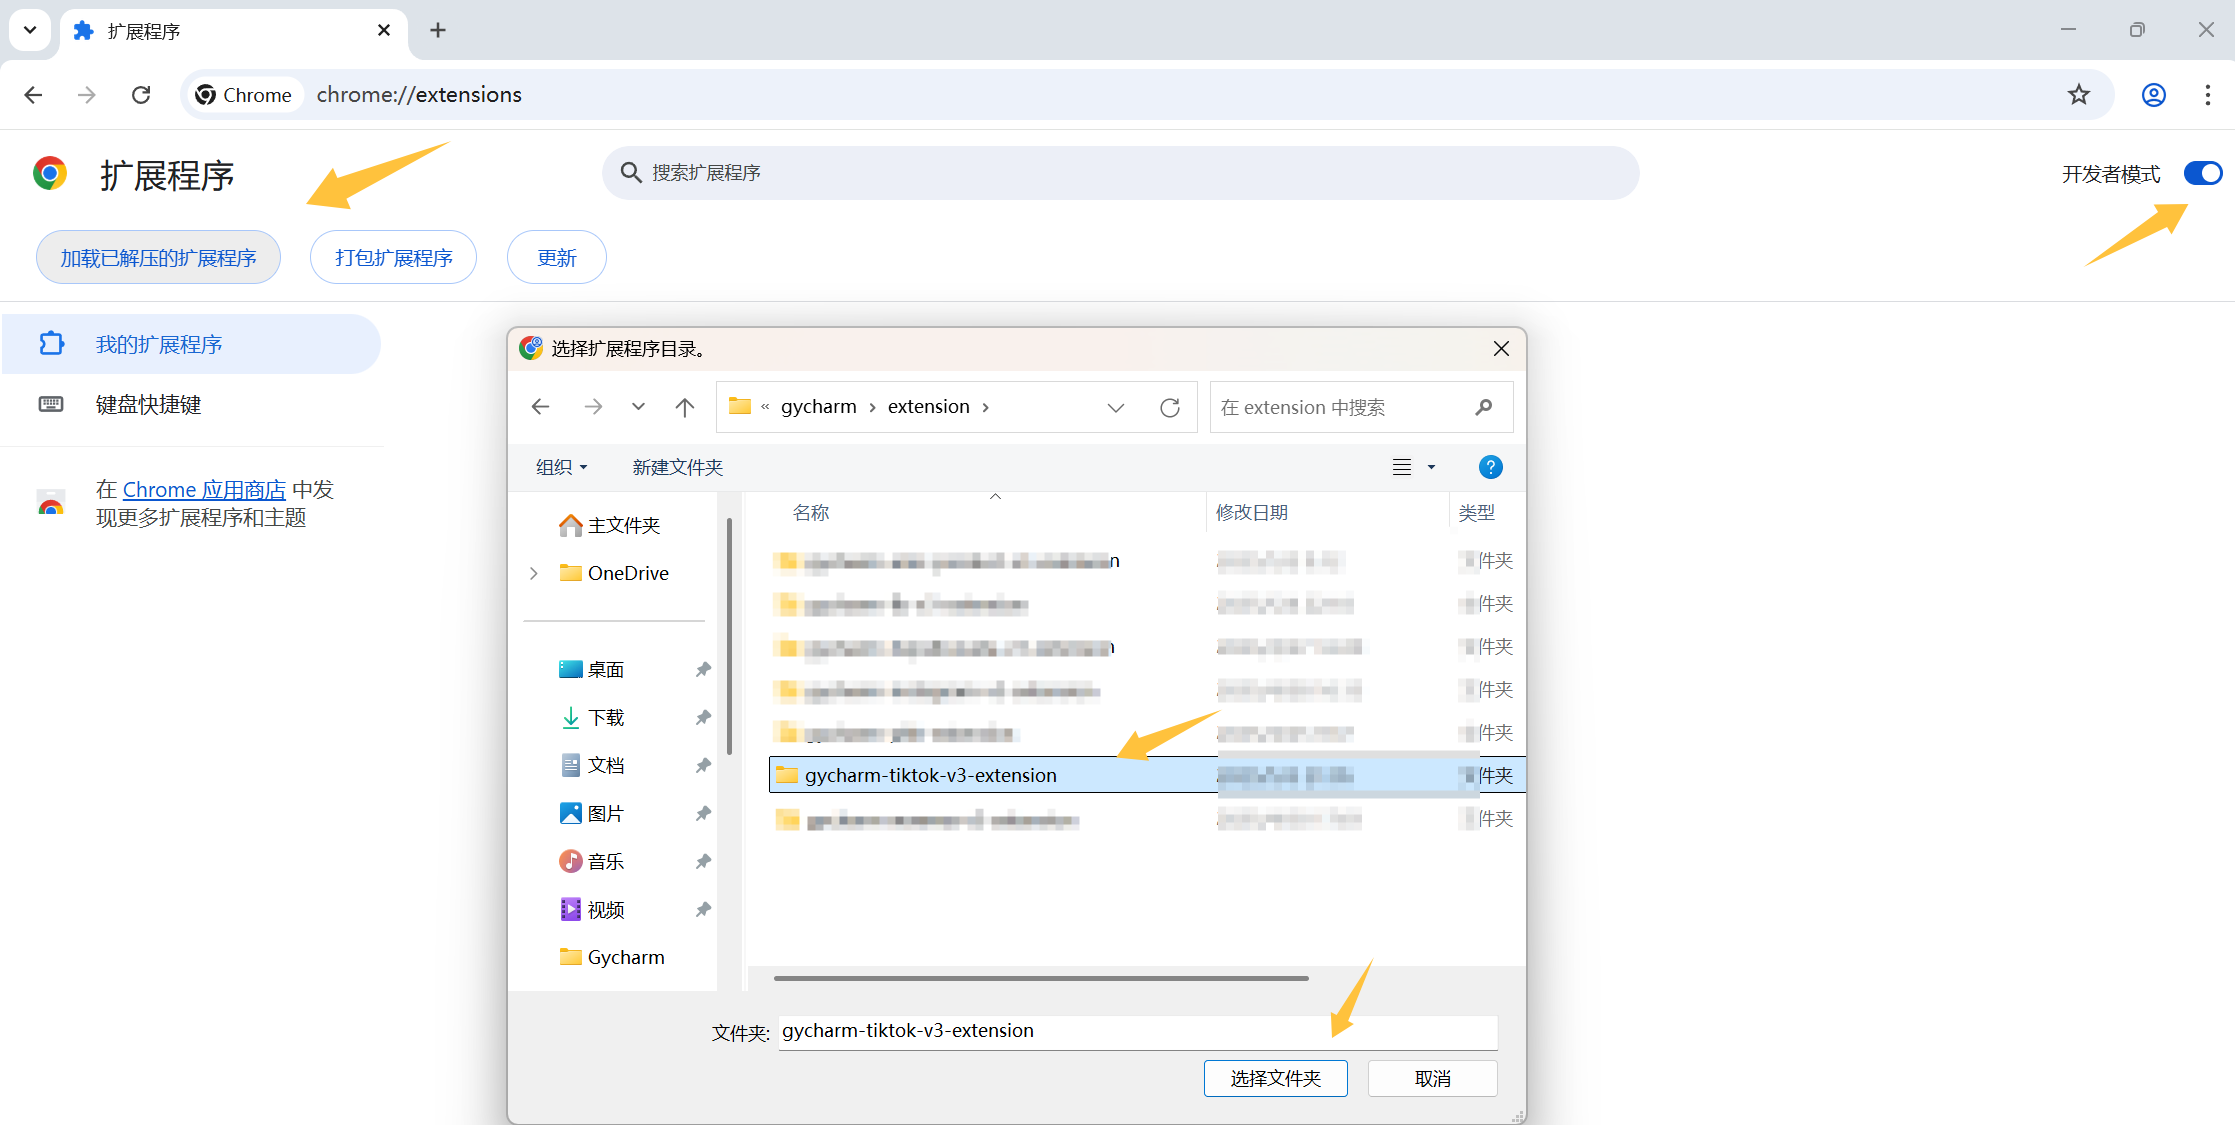Add a new browser tab
The image size is (2235, 1125).
click(438, 30)
